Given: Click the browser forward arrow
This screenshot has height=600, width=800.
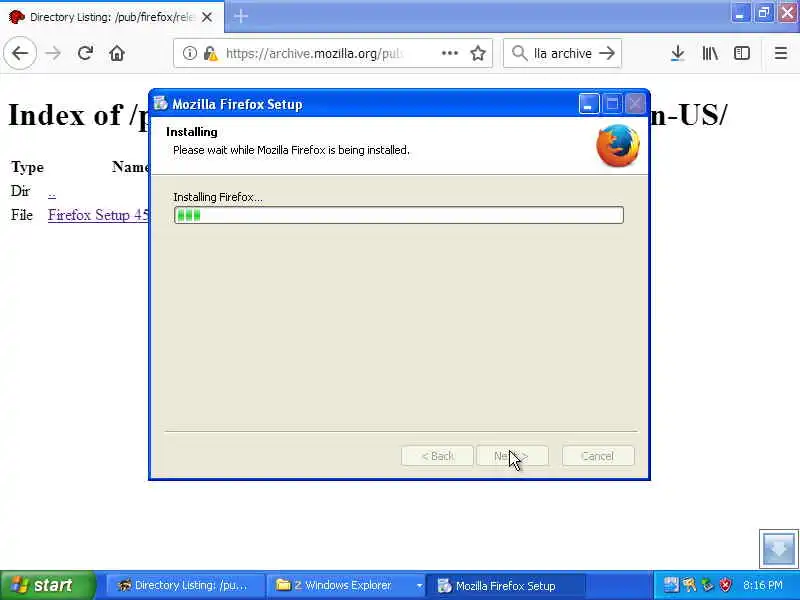Looking at the screenshot, I should 53,53.
